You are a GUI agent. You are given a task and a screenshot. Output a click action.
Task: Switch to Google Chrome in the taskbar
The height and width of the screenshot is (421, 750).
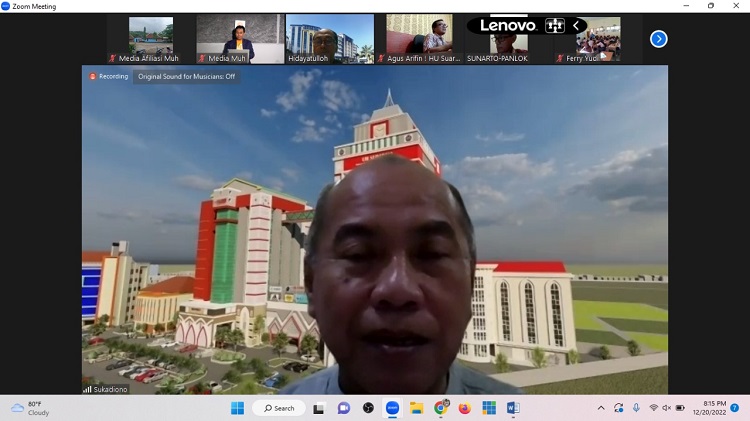point(441,408)
